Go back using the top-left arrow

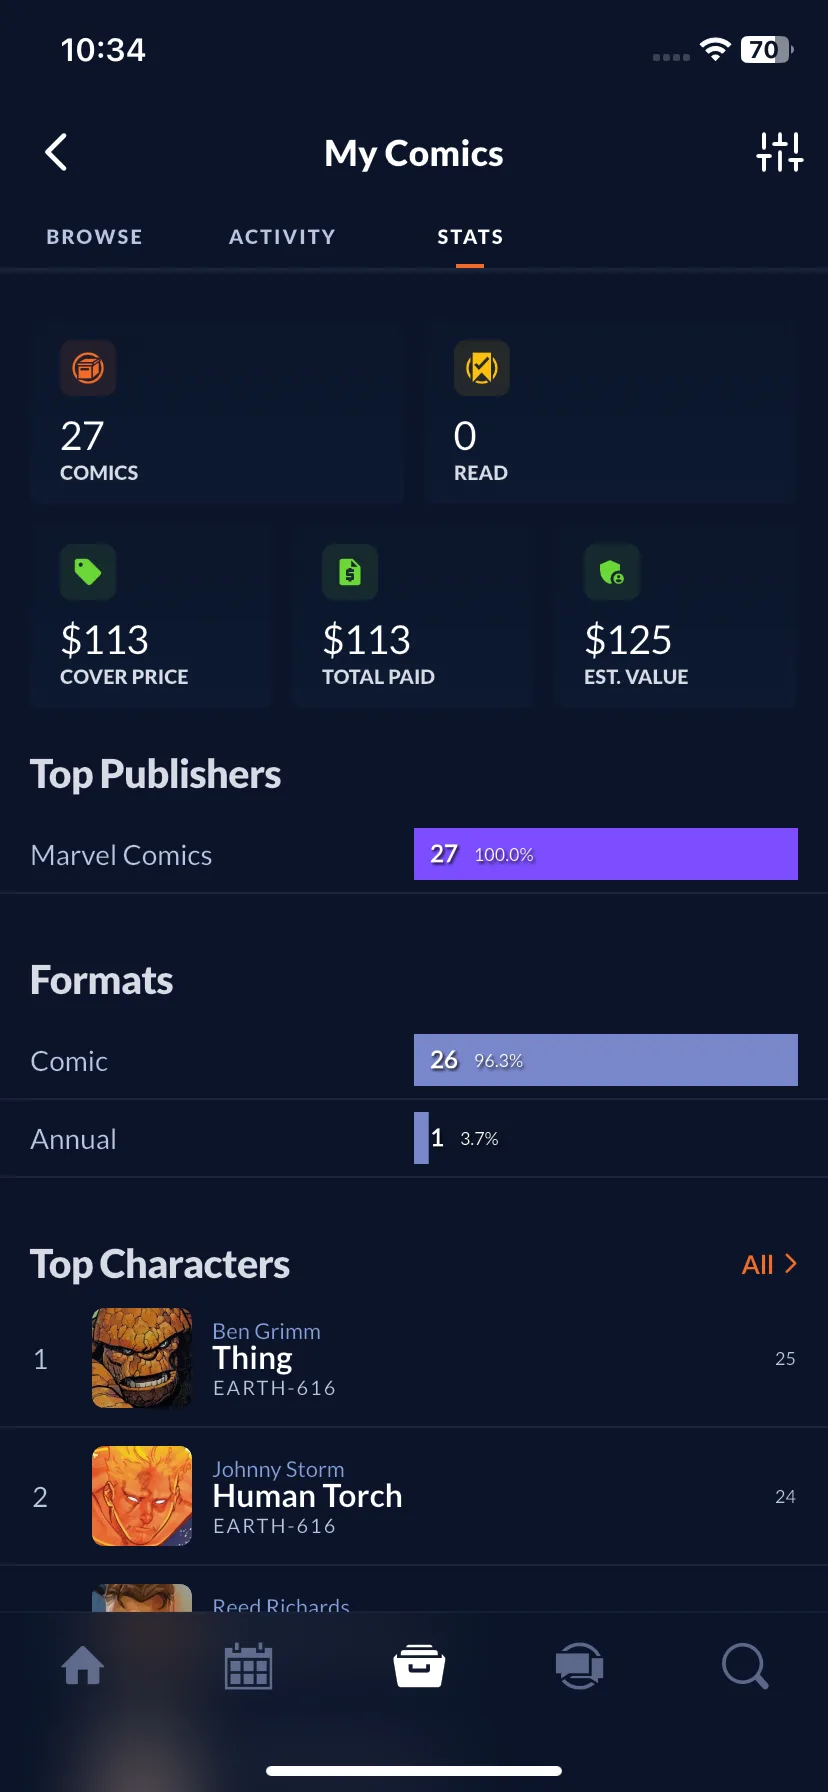57,153
